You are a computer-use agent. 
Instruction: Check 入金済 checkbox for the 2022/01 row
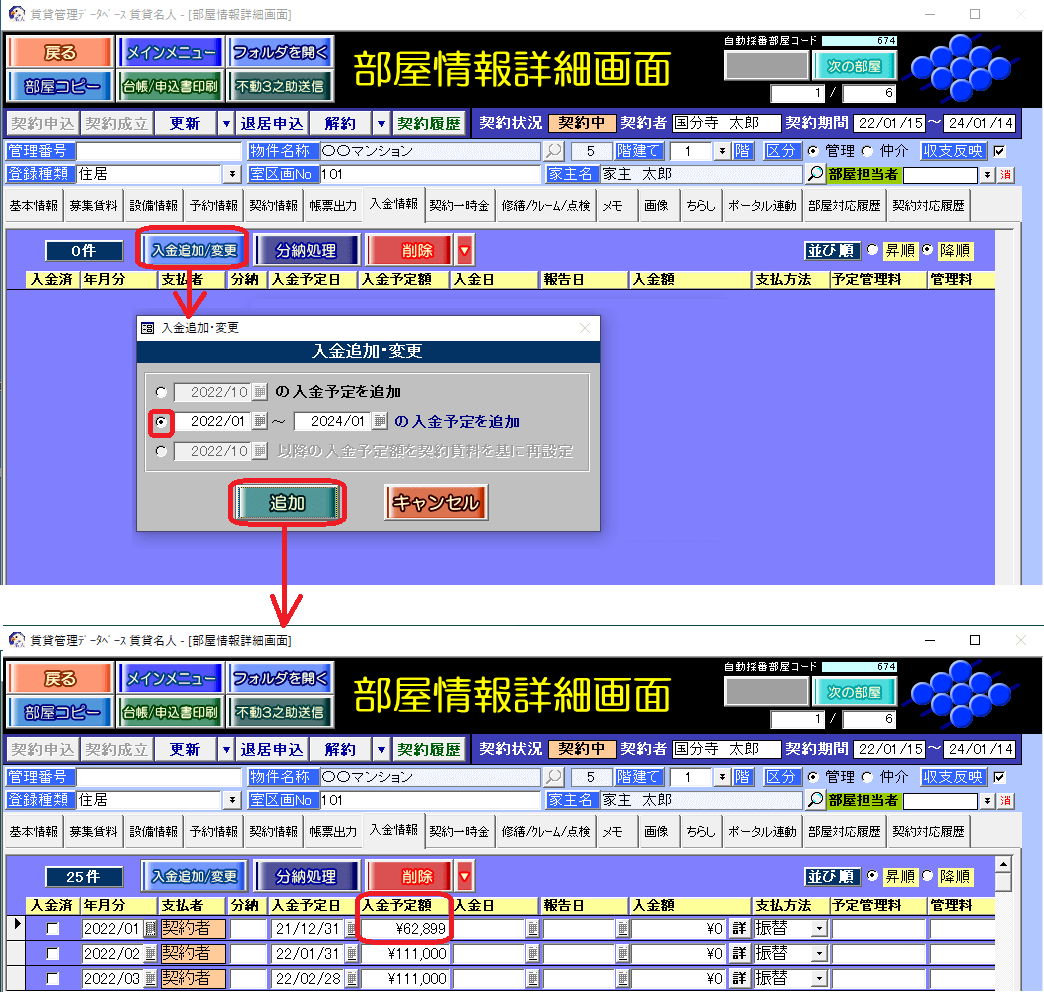tap(53, 928)
